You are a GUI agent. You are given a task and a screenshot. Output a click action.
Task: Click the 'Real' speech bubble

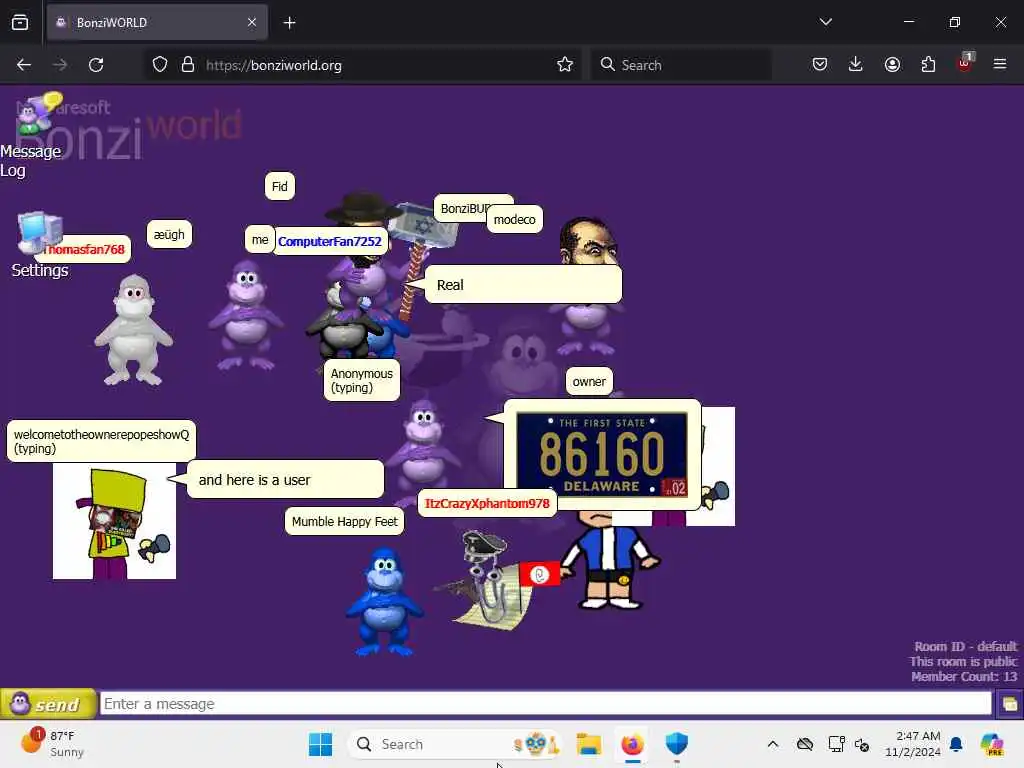coord(523,285)
